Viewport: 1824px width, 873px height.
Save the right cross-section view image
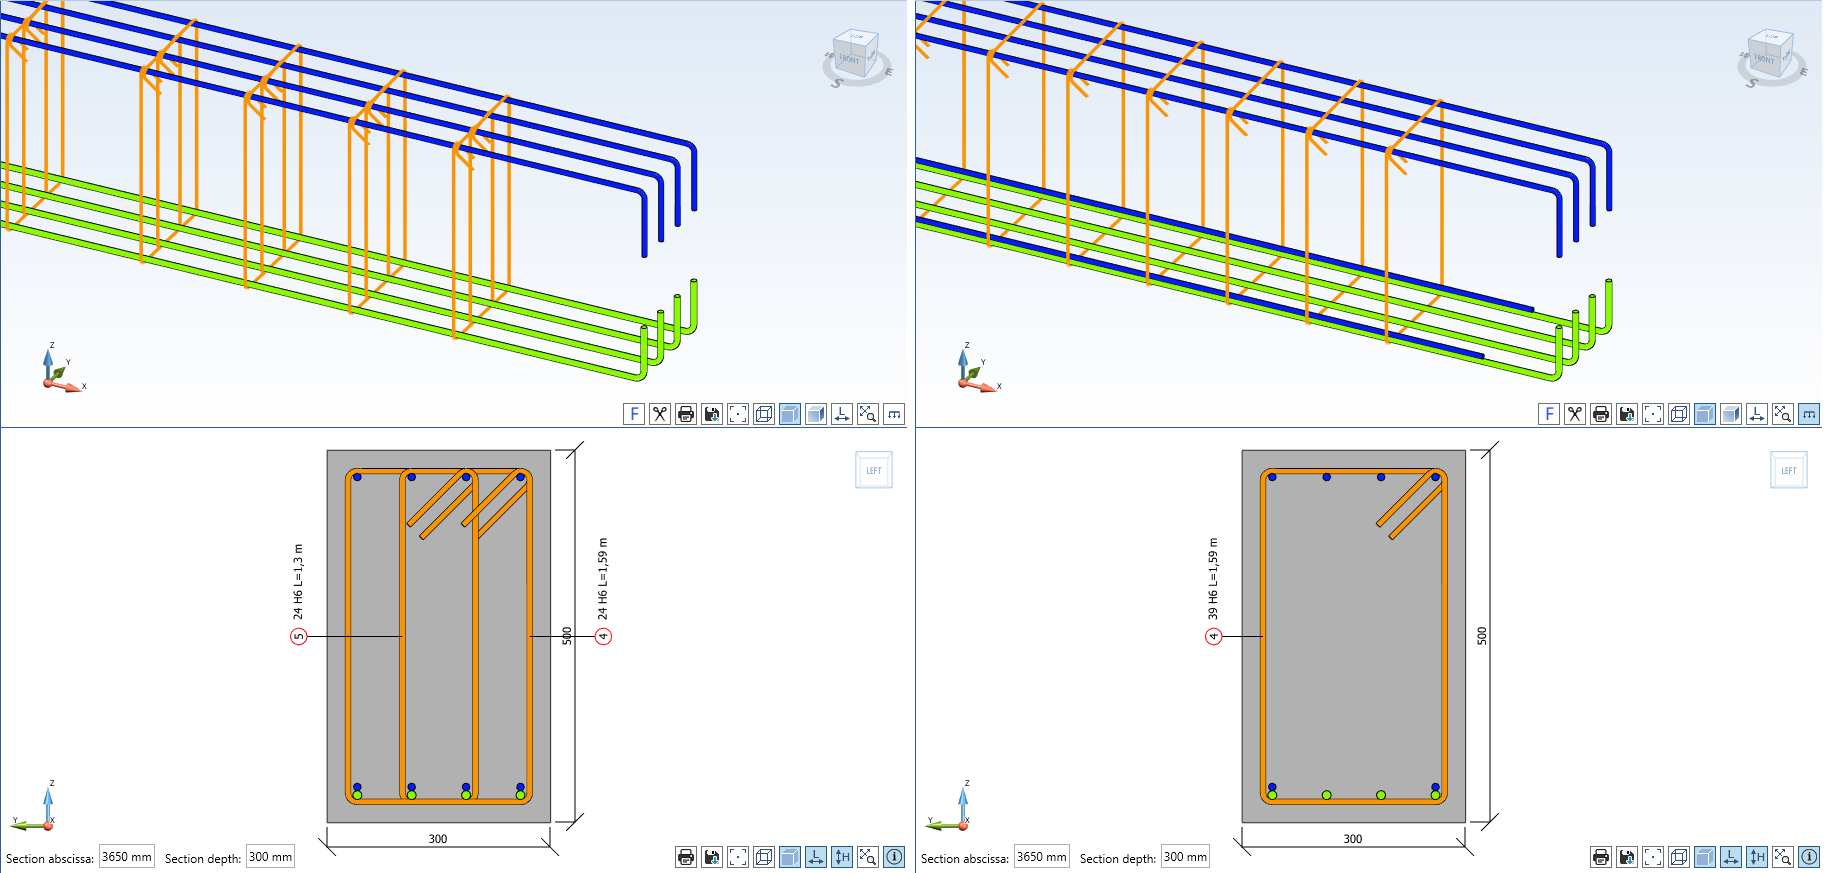(x=1626, y=857)
